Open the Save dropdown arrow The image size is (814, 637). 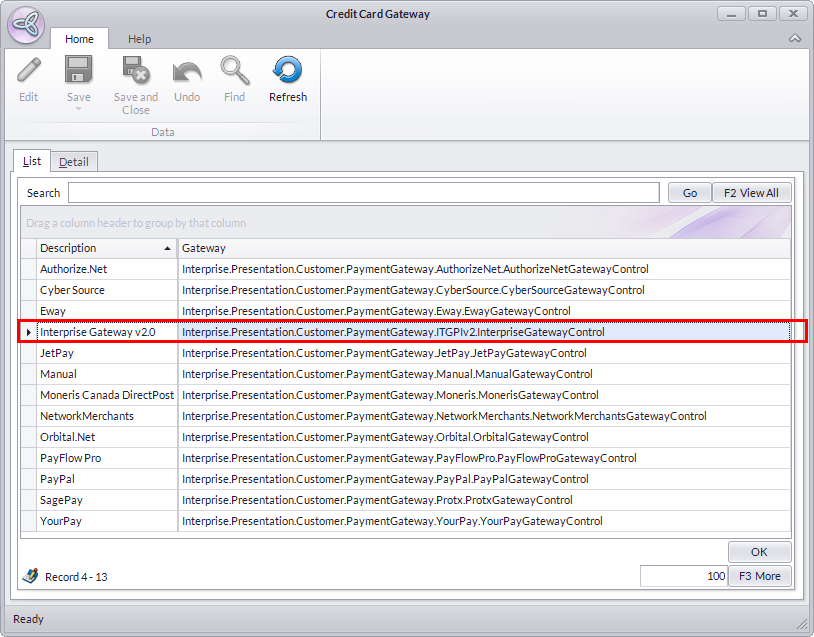point(78,109)
